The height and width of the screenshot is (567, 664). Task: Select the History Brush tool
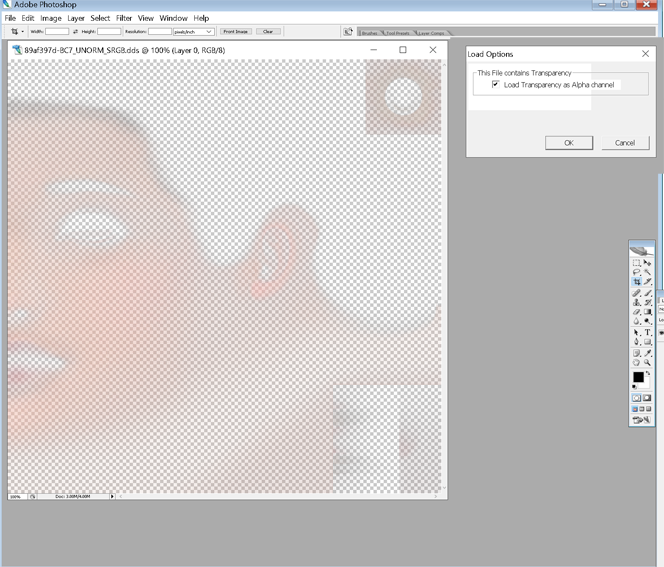(647, 302)
